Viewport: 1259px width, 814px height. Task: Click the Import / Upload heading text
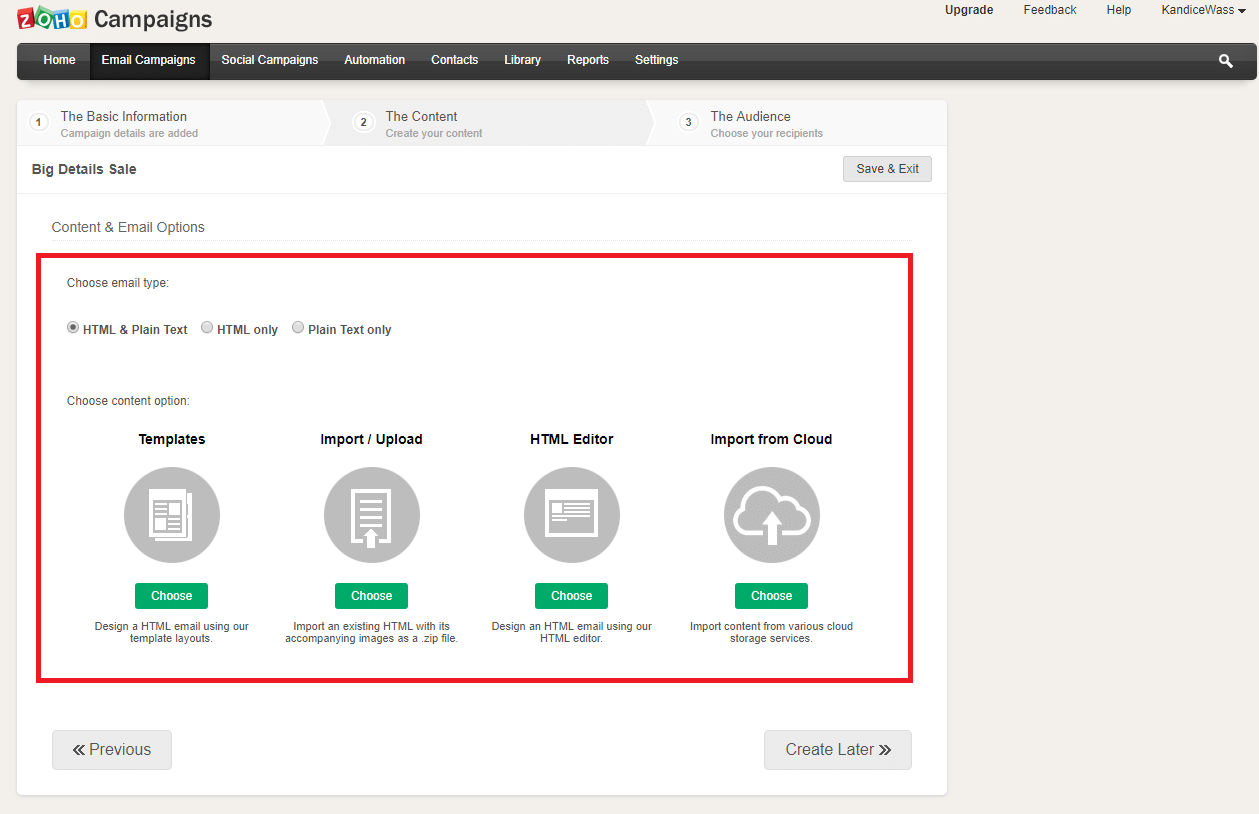(x=372, y=439)
